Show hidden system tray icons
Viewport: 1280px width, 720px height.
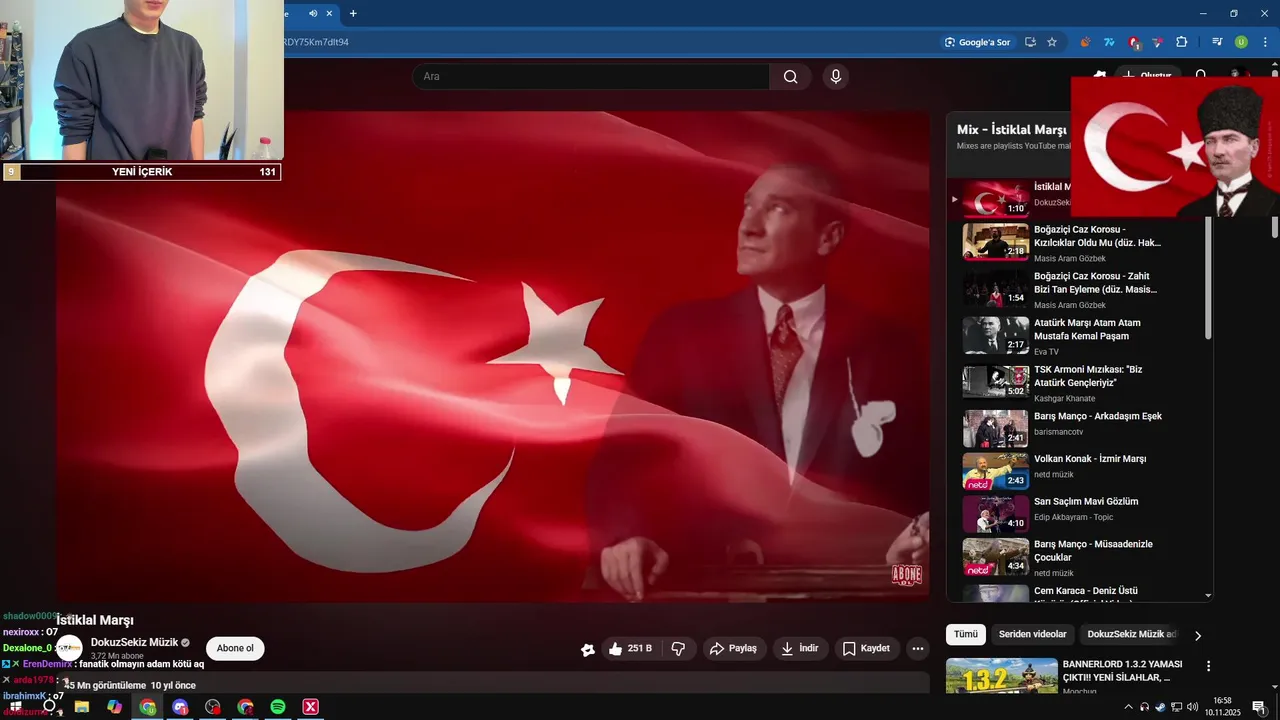(x=1129, y=707)
